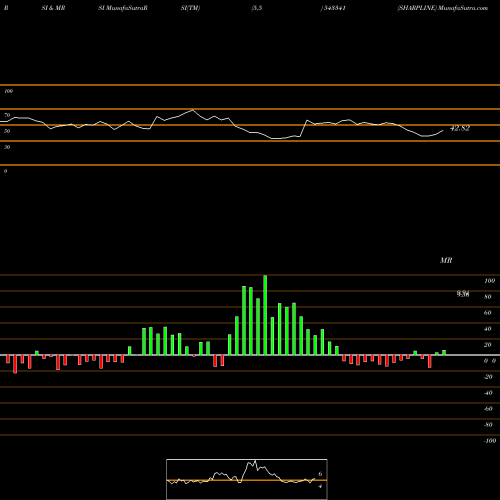Click the -40 label on MR histogram axis
The width and height of the screenshot is (500, 500).
point(488,393)
